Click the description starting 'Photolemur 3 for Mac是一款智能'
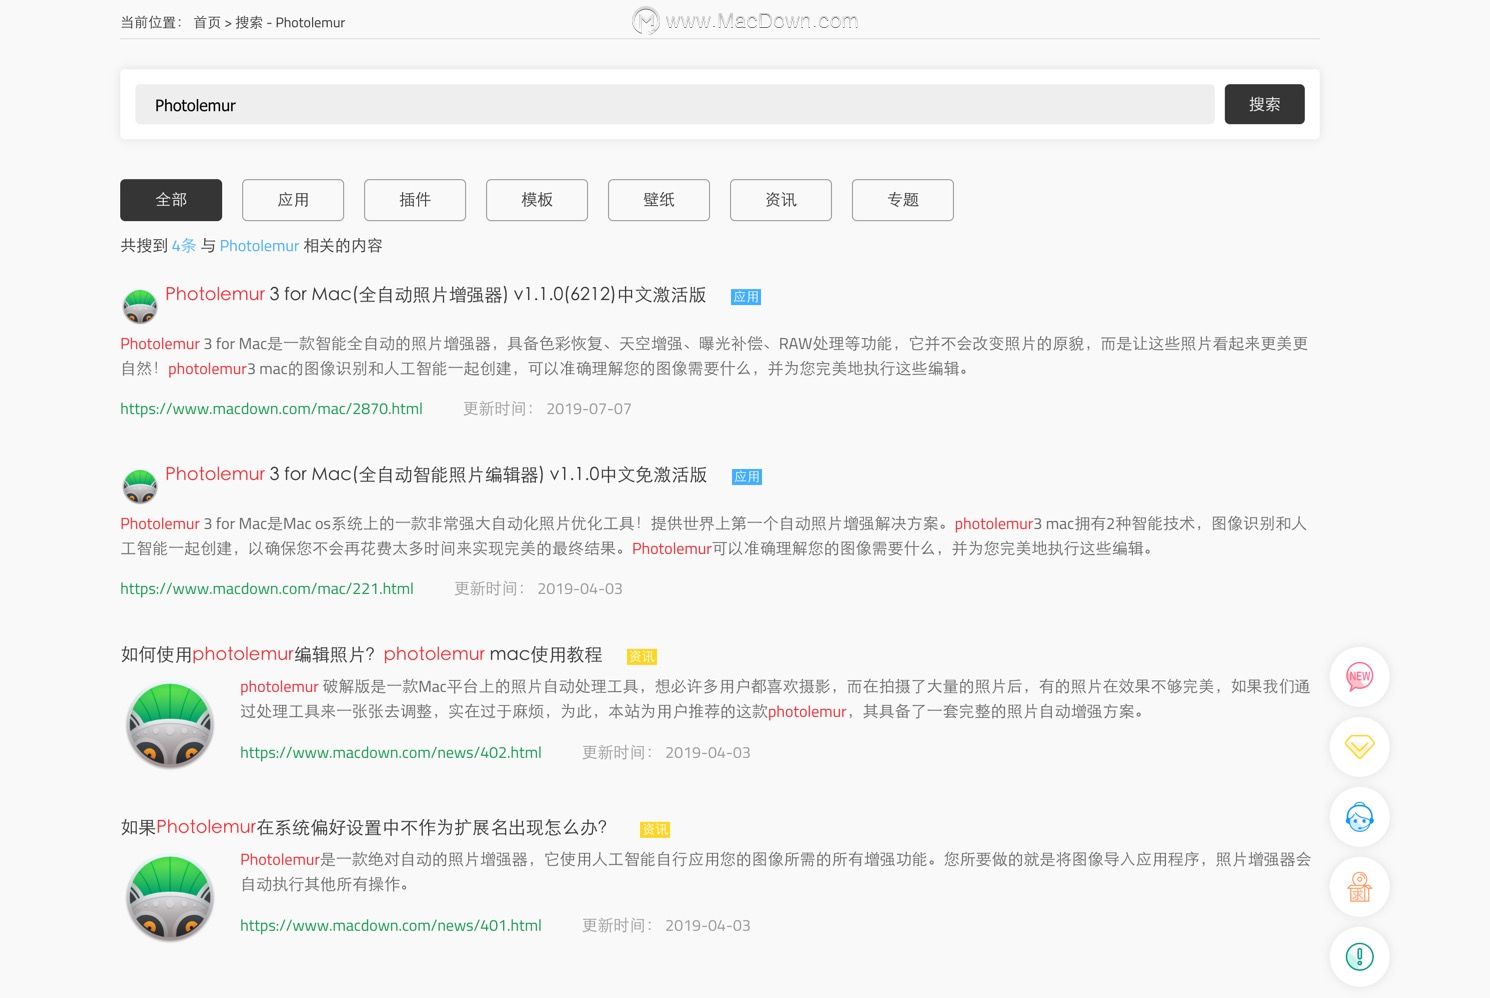Viewport: 1490px width, 998px height. click(x=714, y=356)
